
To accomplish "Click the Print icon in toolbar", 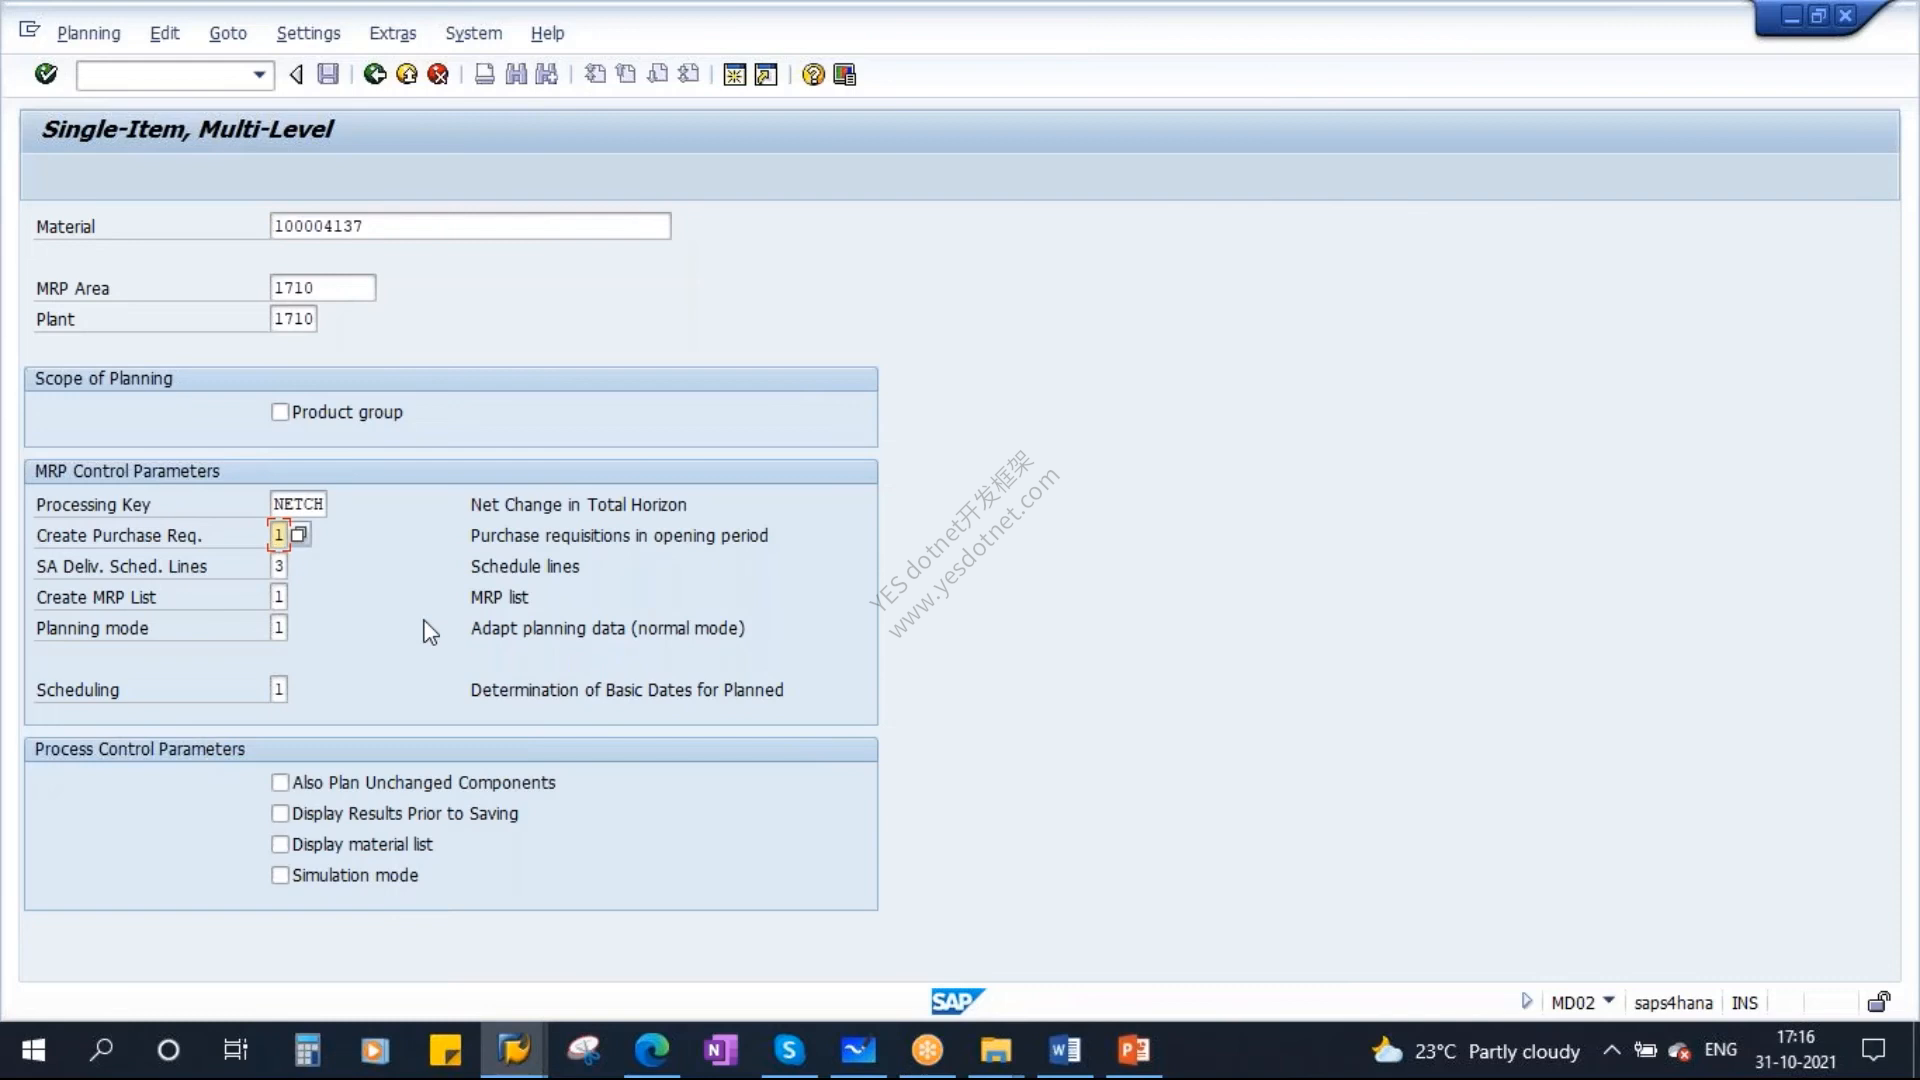I will 485,74.
